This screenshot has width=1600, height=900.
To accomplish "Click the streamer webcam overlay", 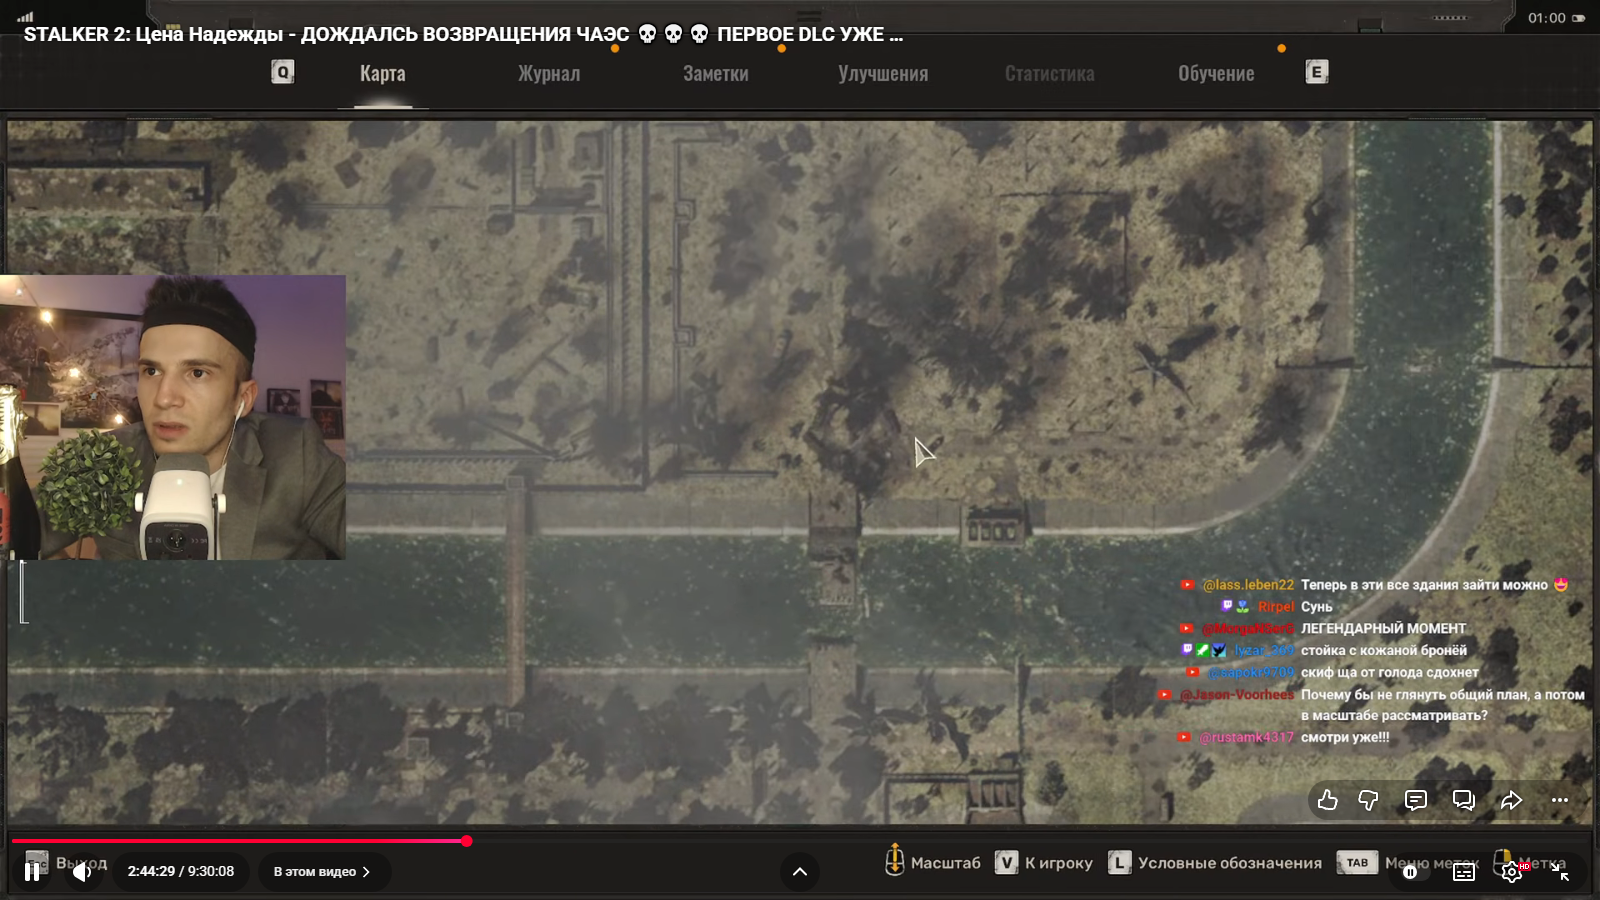I will point(173,417).
